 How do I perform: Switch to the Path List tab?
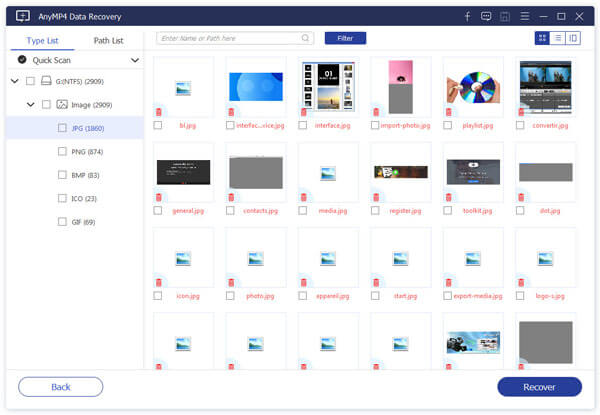(x=108, y=40)
